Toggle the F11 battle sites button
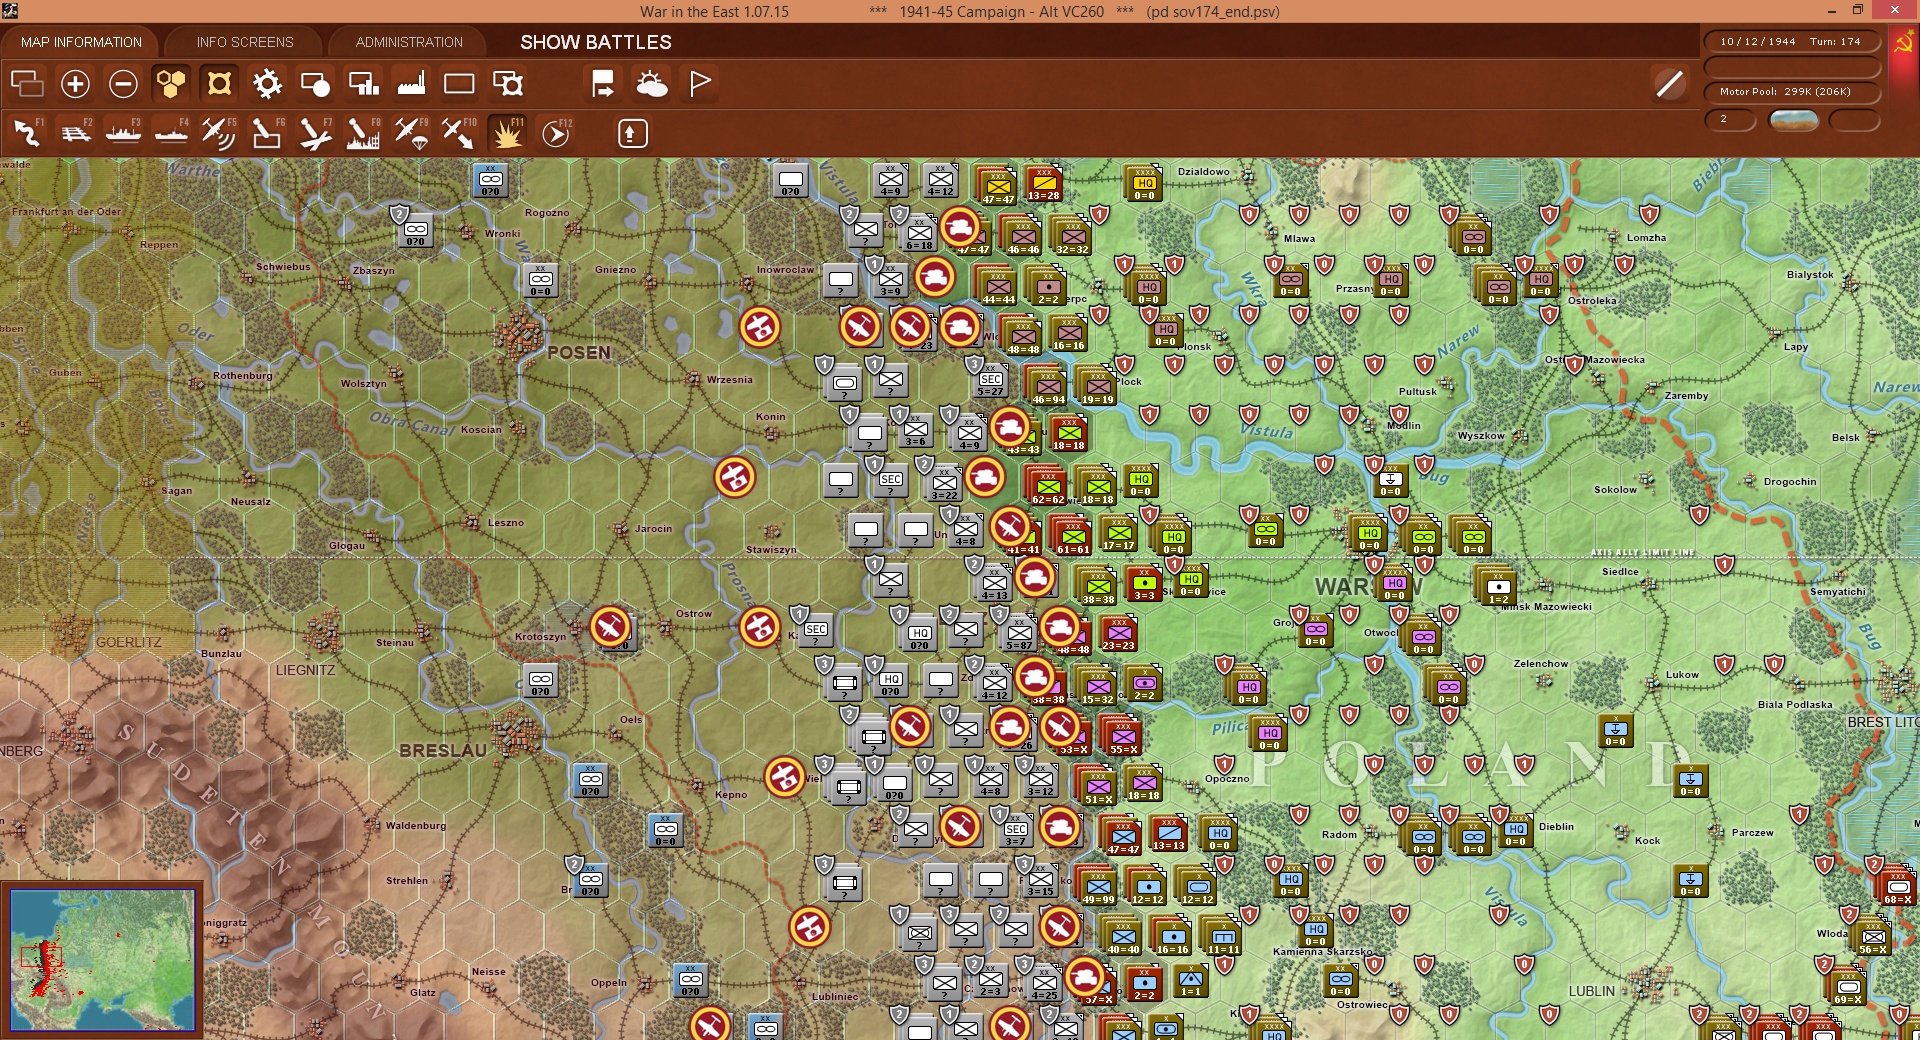This screenshot has height=1040, width=1920. coord(507,133)
